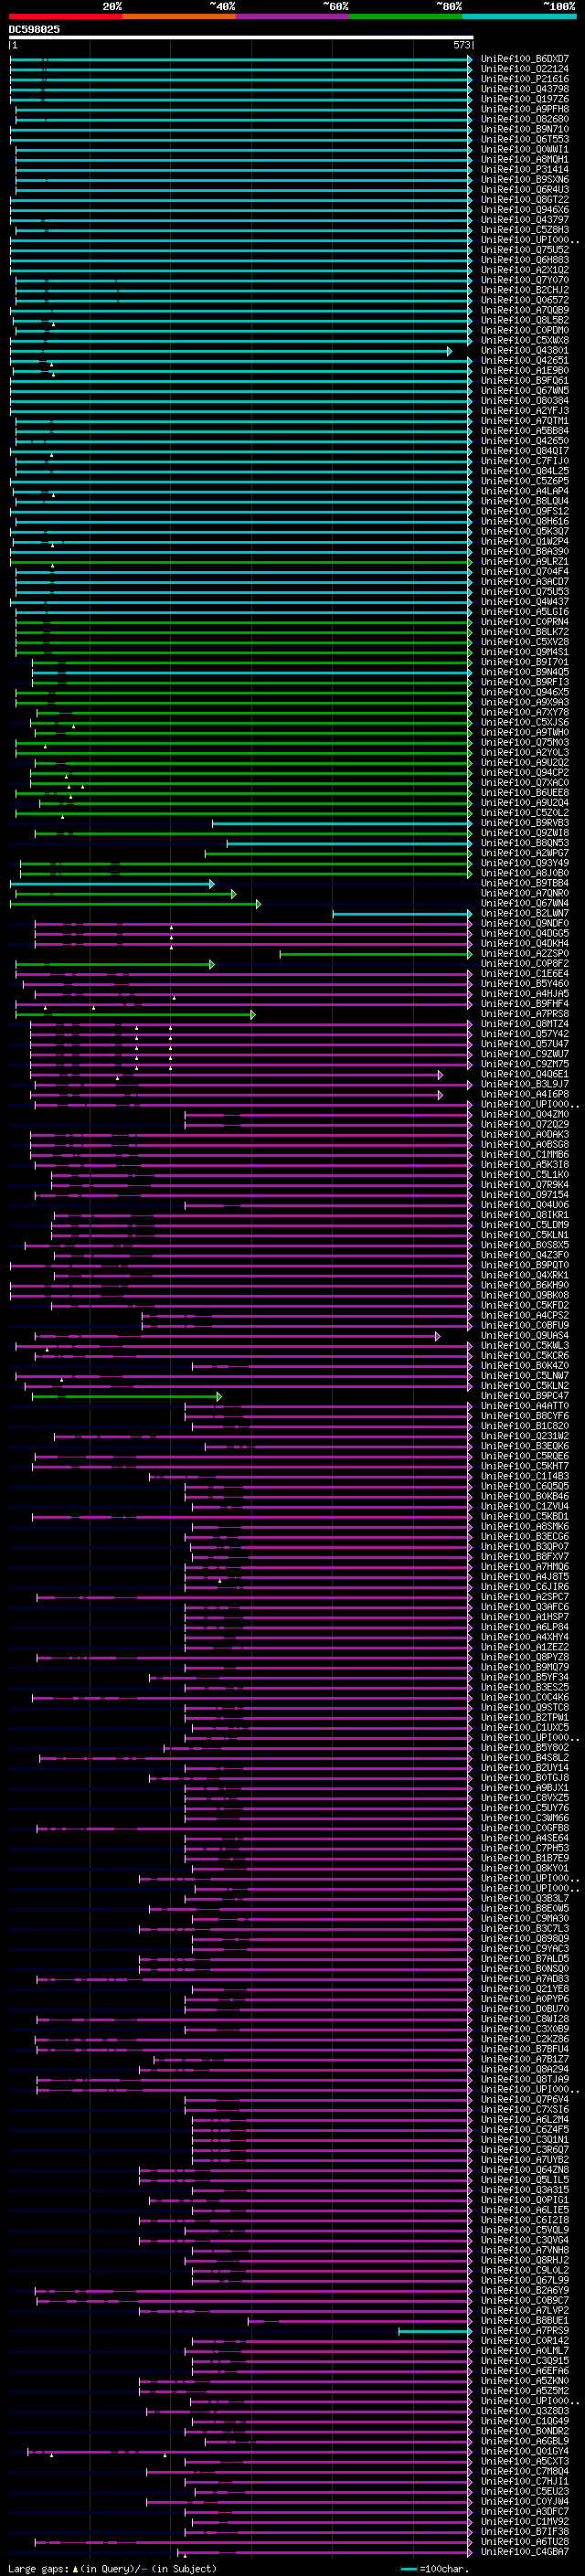
Task: Click hit UniRef100_B5Y460
Action: 525,984
